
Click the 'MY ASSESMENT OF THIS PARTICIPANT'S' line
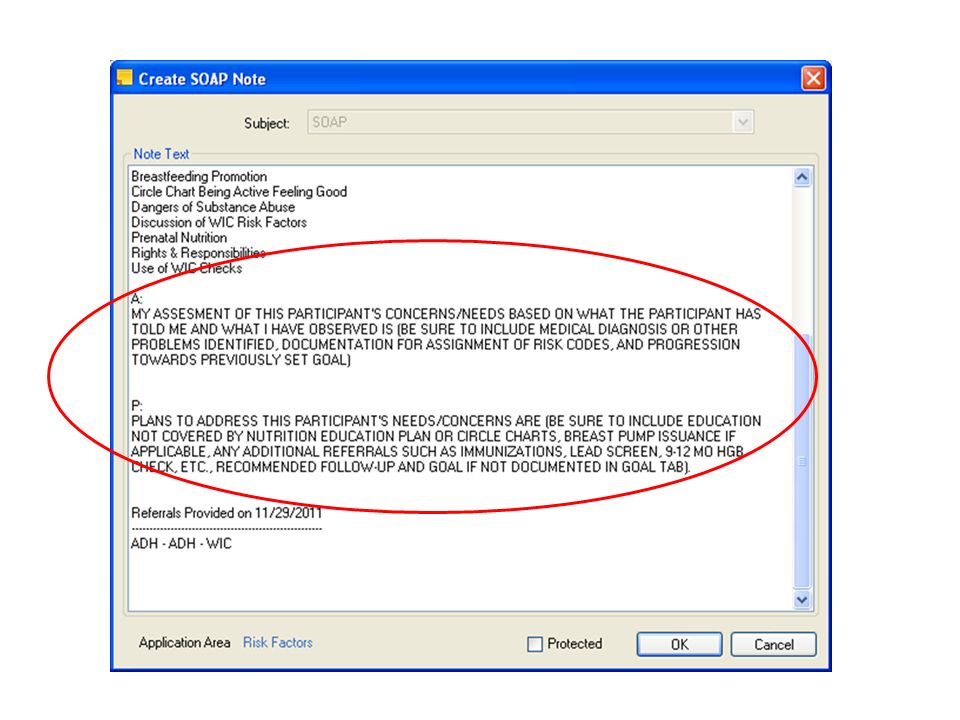(446, 314)
